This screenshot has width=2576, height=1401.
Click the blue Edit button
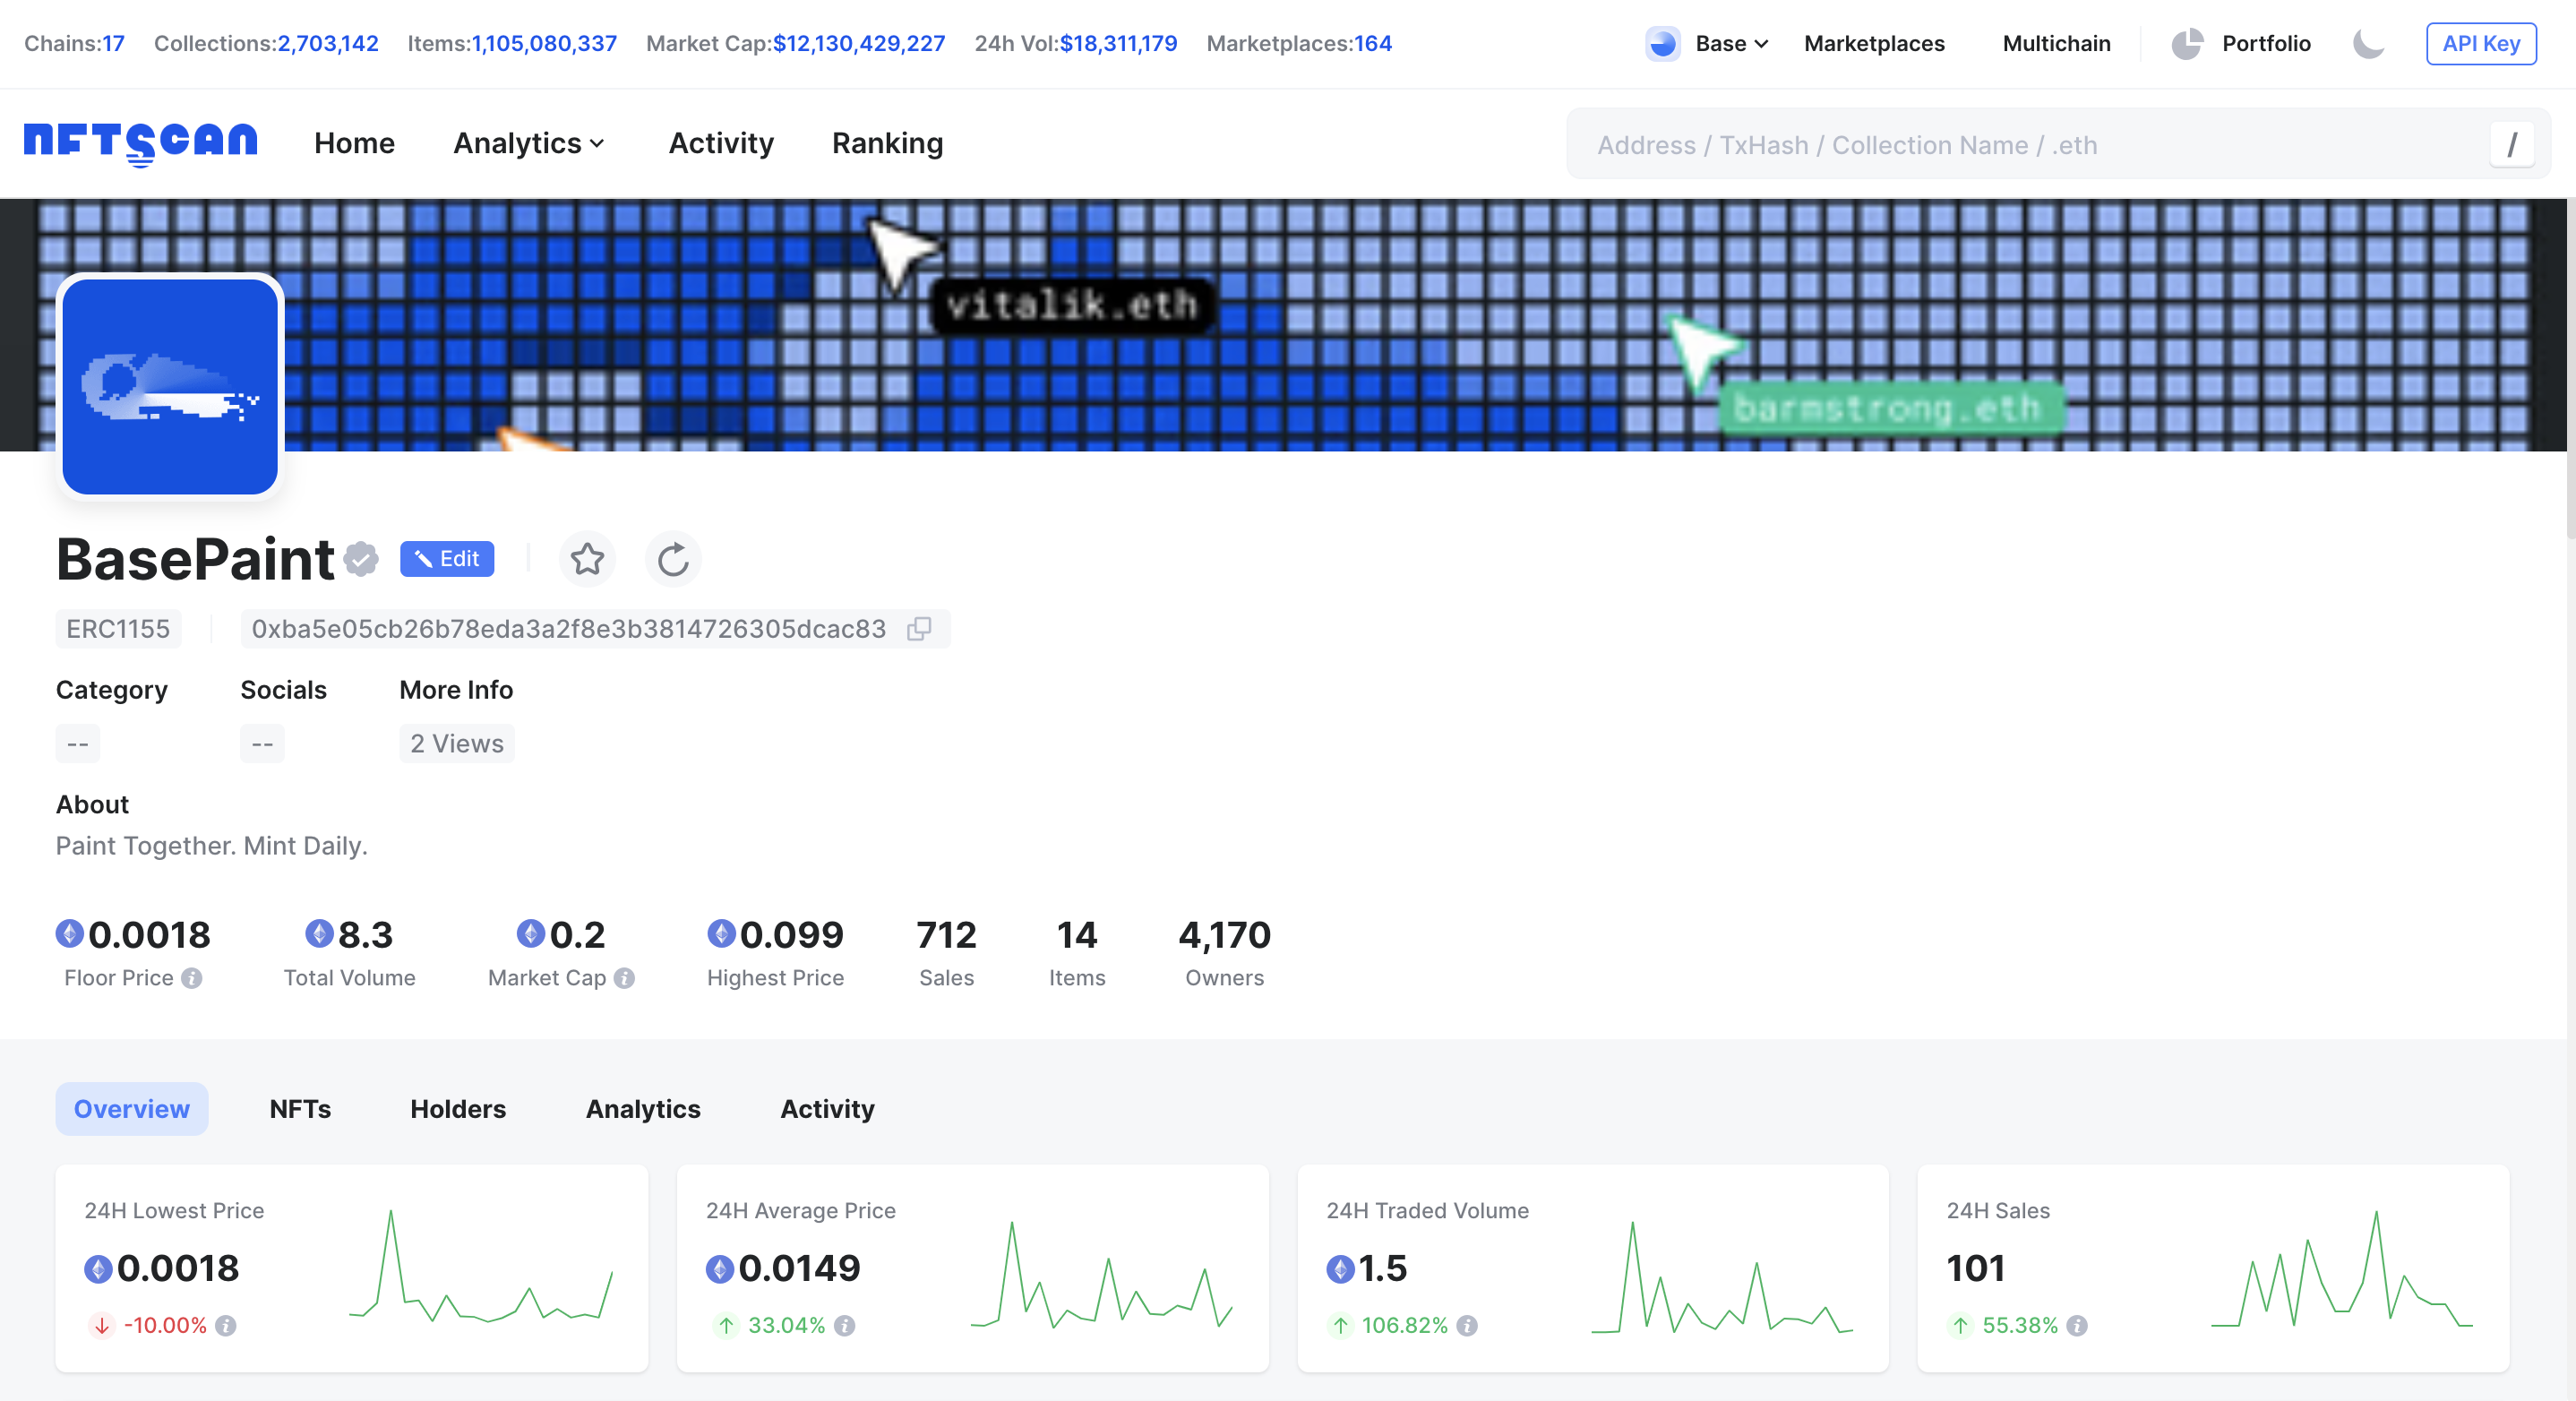447,559
